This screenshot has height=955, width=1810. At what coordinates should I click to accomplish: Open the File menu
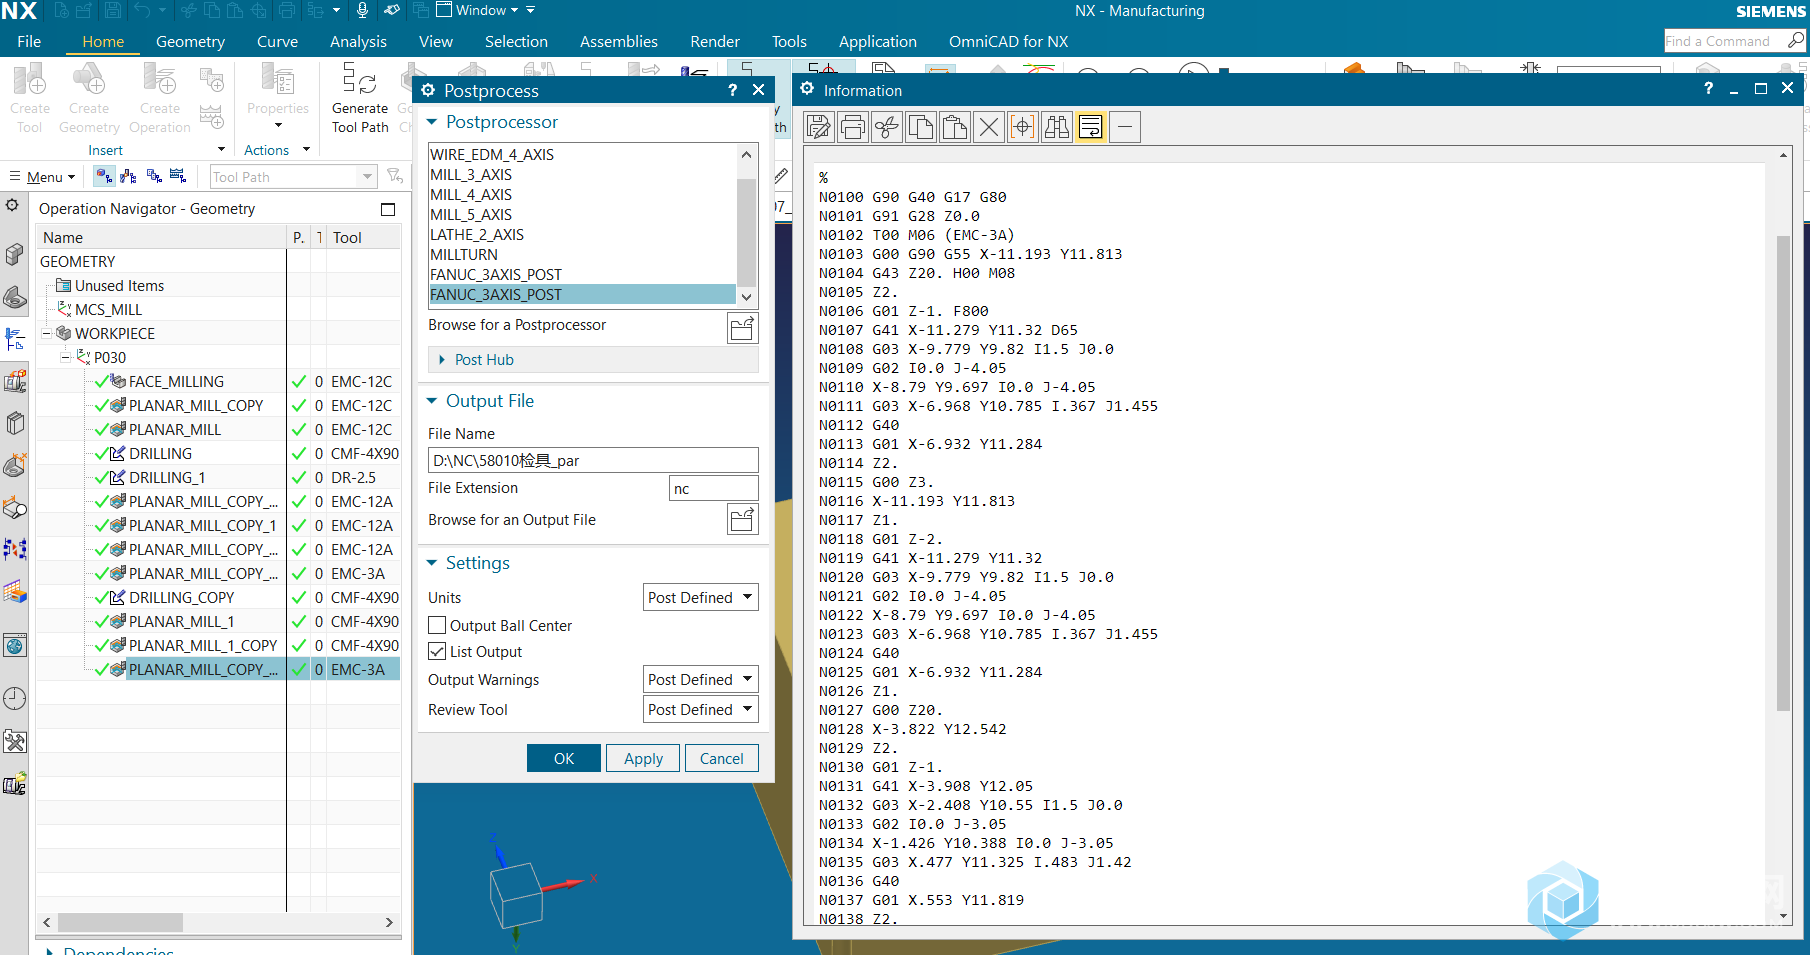pos(29,41)
